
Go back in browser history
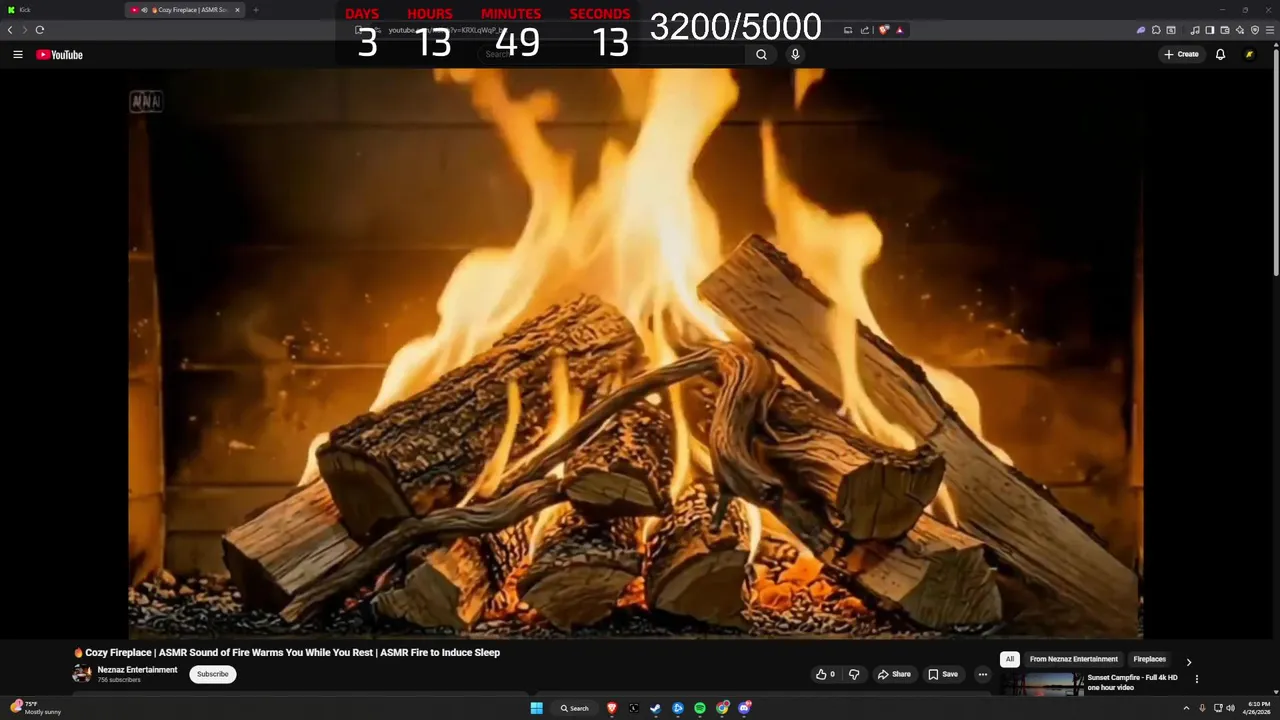tap(10, 30)
